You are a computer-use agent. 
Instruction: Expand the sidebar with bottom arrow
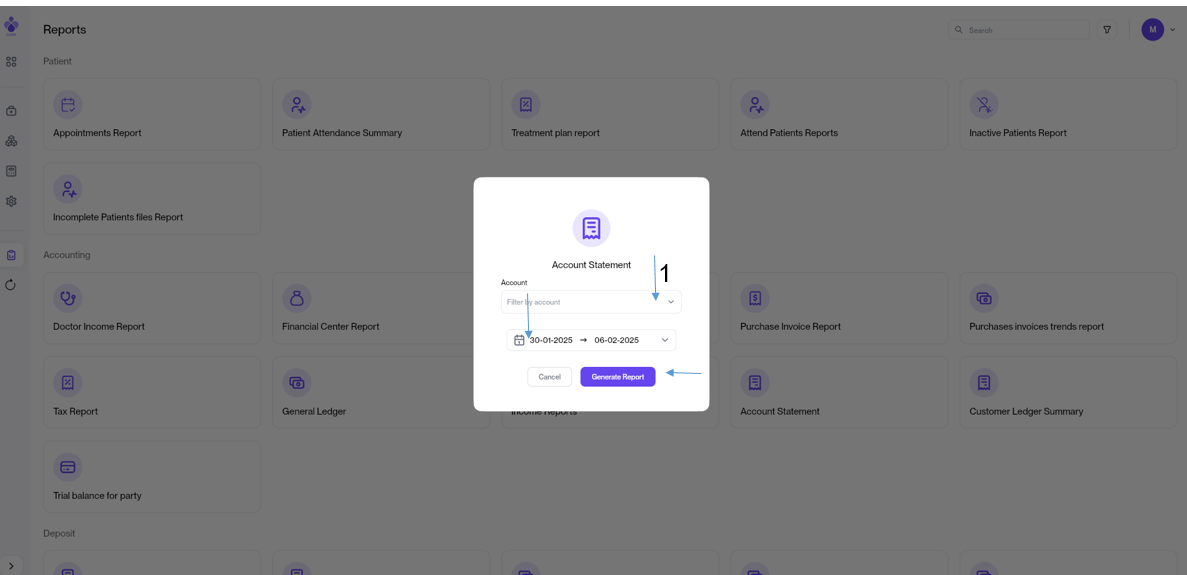[x=11, y=566]
